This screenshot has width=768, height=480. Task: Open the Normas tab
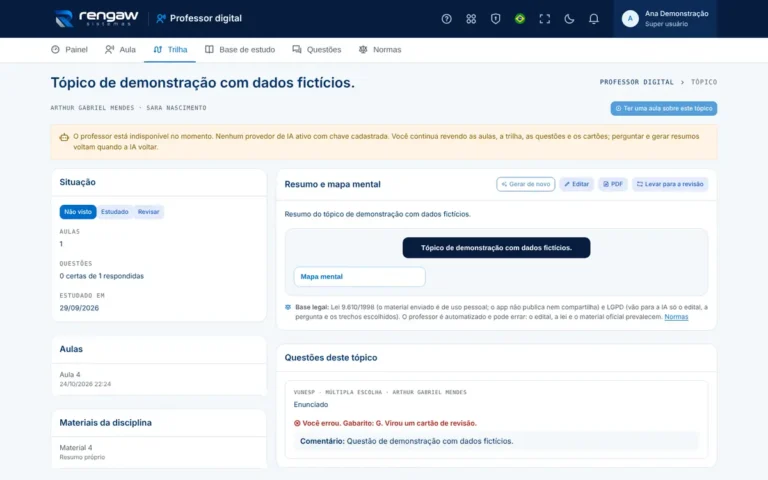coord(380,49)
